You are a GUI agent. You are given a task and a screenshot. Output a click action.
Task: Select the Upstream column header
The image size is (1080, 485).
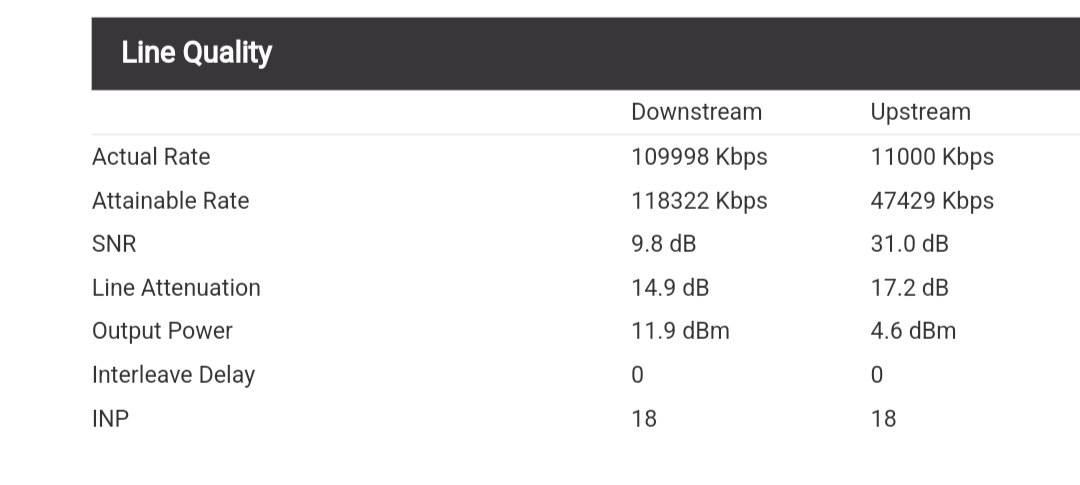pos(920,112)
